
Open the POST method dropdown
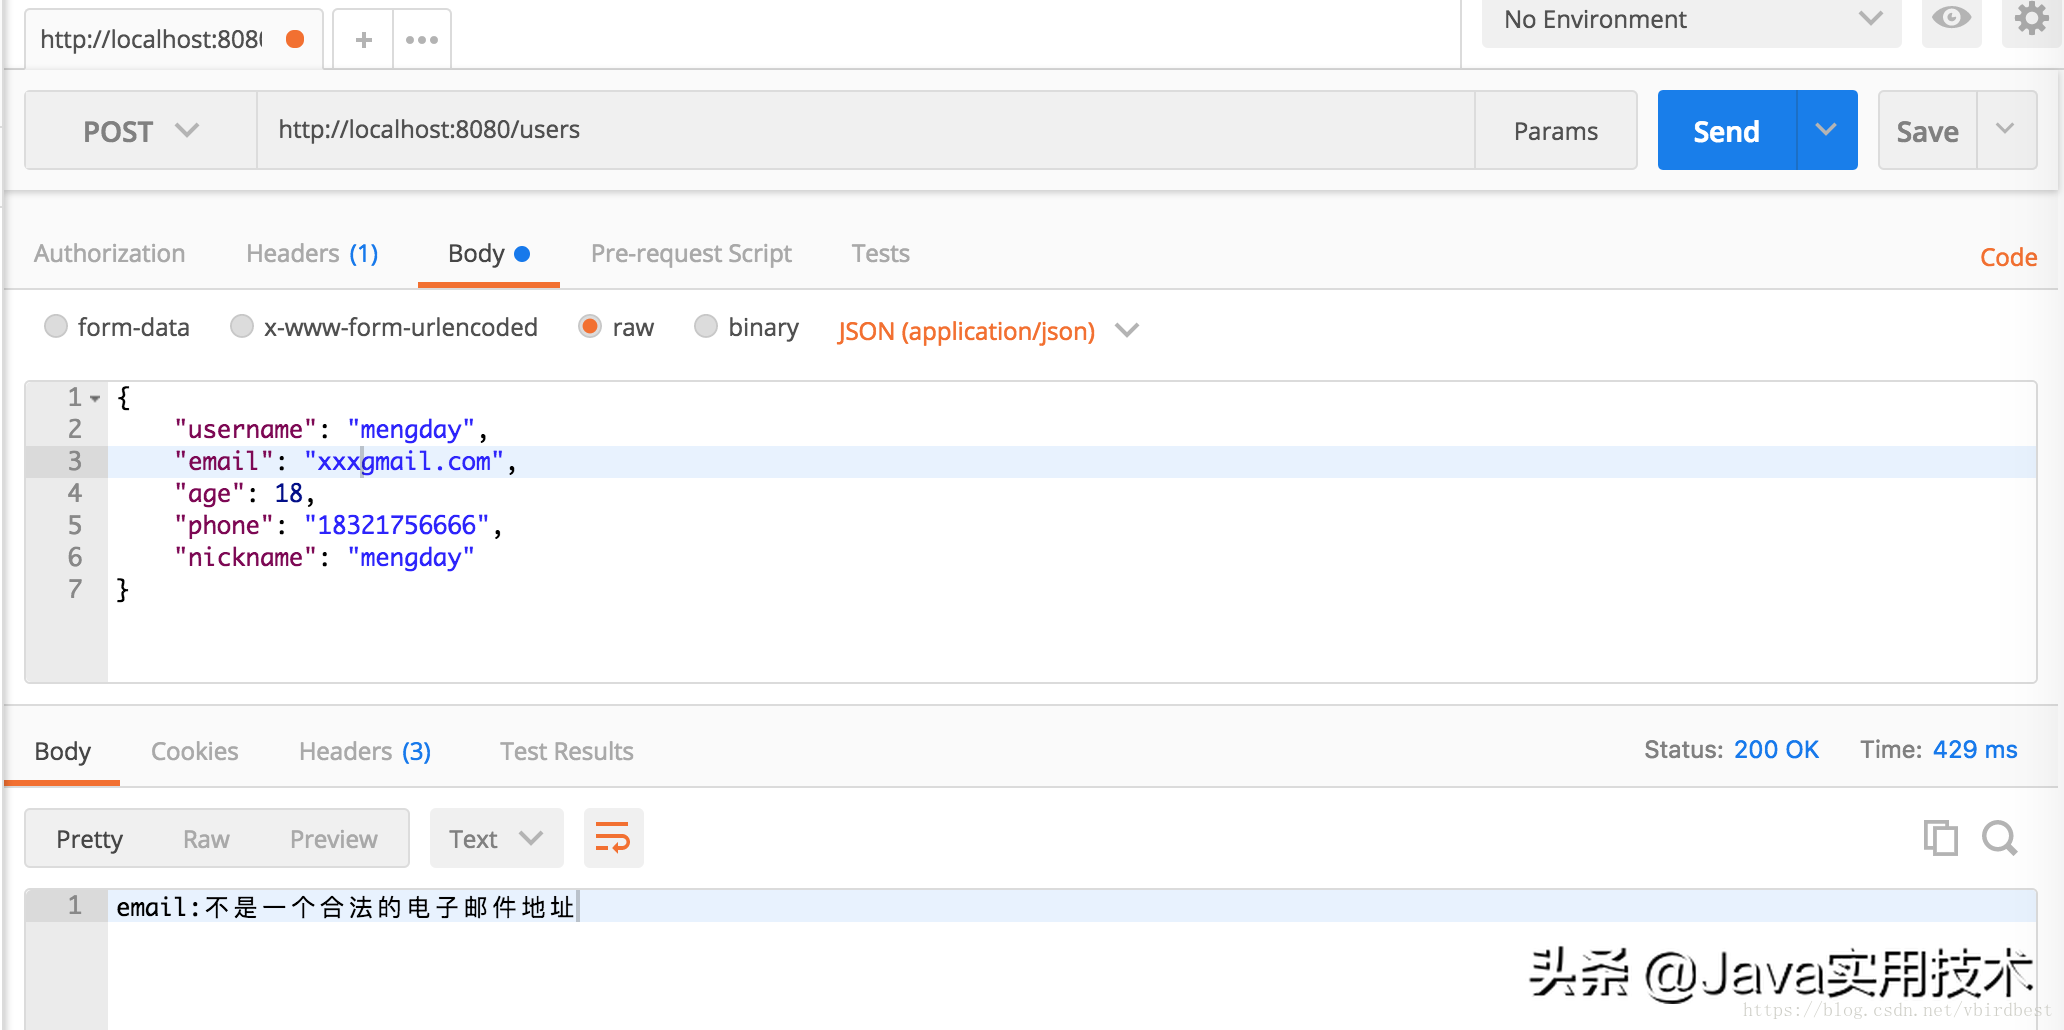[x=141, y=131]
